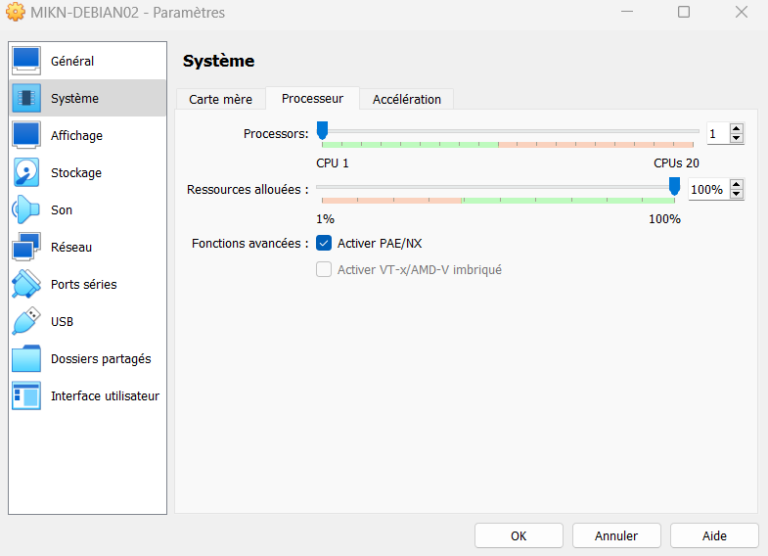Click the Affichage label in sidebar

(77, 136)
